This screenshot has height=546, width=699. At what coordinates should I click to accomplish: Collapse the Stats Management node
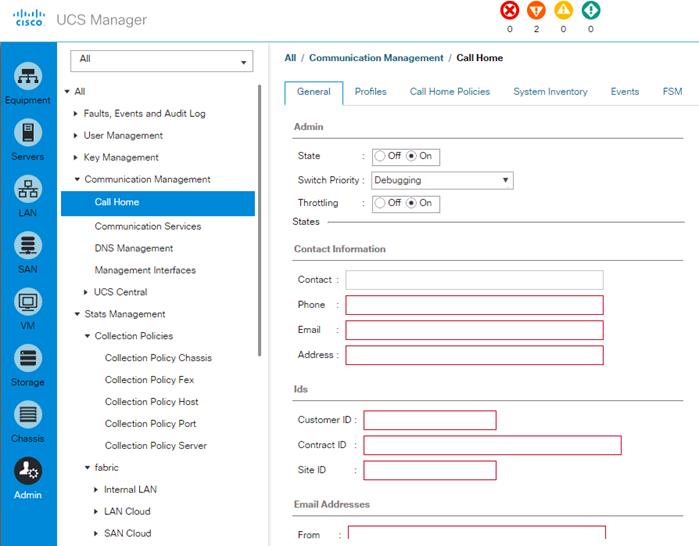point(77,314)
